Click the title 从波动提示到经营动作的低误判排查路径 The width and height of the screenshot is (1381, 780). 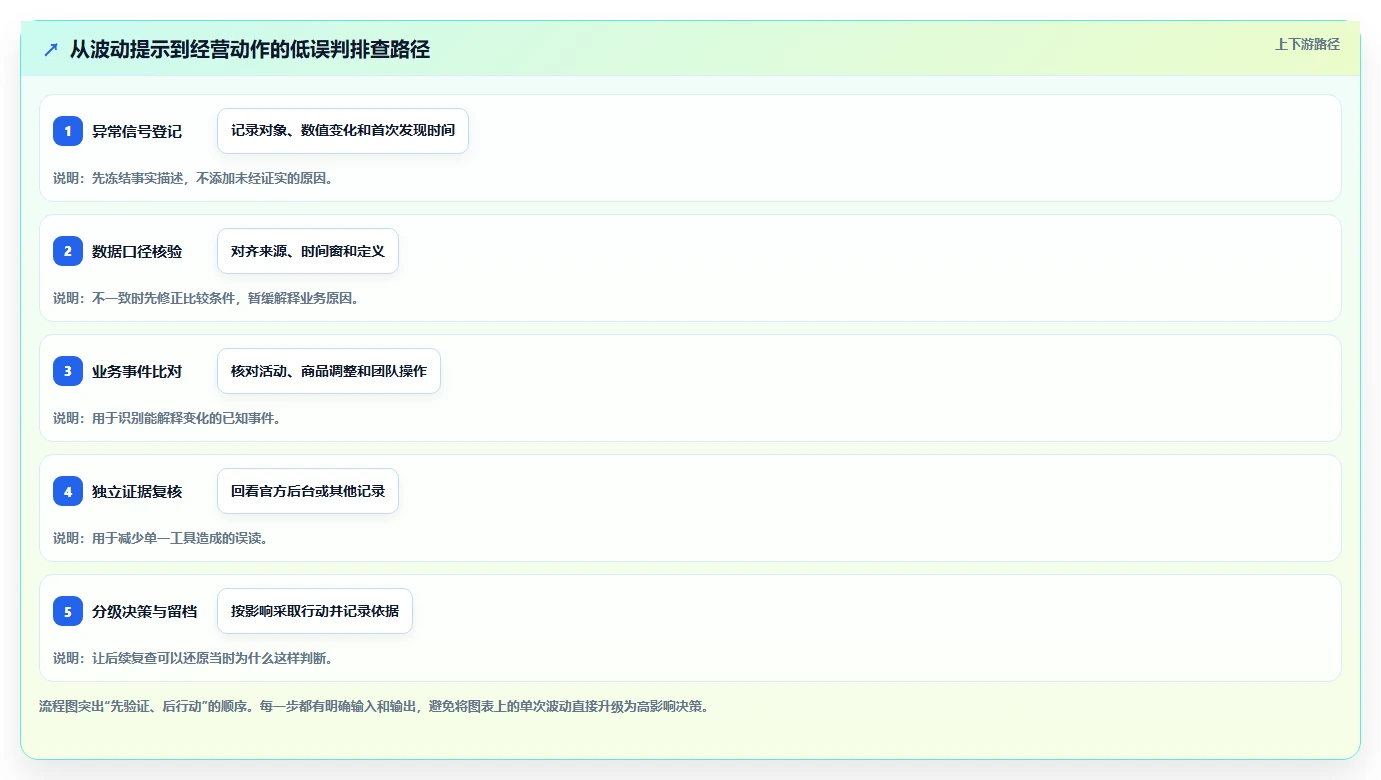(250, 49)
